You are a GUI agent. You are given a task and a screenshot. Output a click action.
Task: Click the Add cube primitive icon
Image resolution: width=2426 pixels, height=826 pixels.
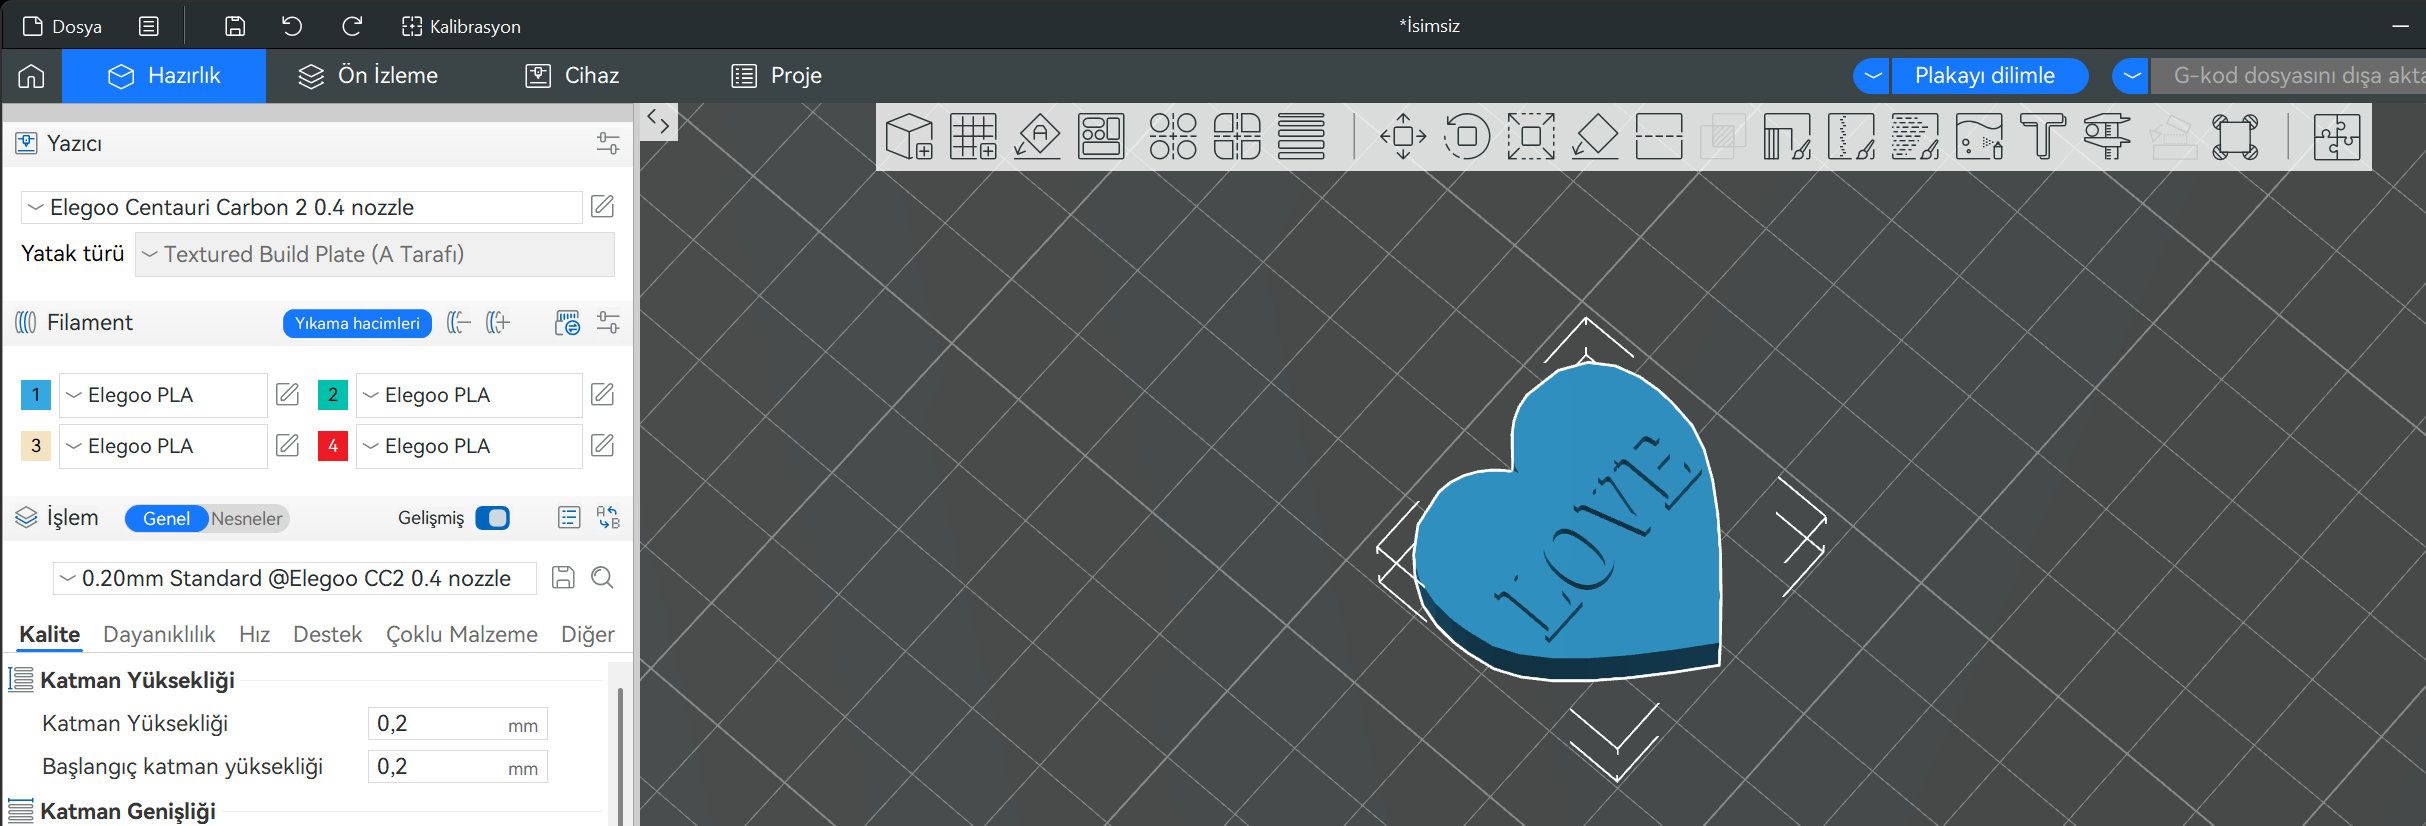coord(909,136)
